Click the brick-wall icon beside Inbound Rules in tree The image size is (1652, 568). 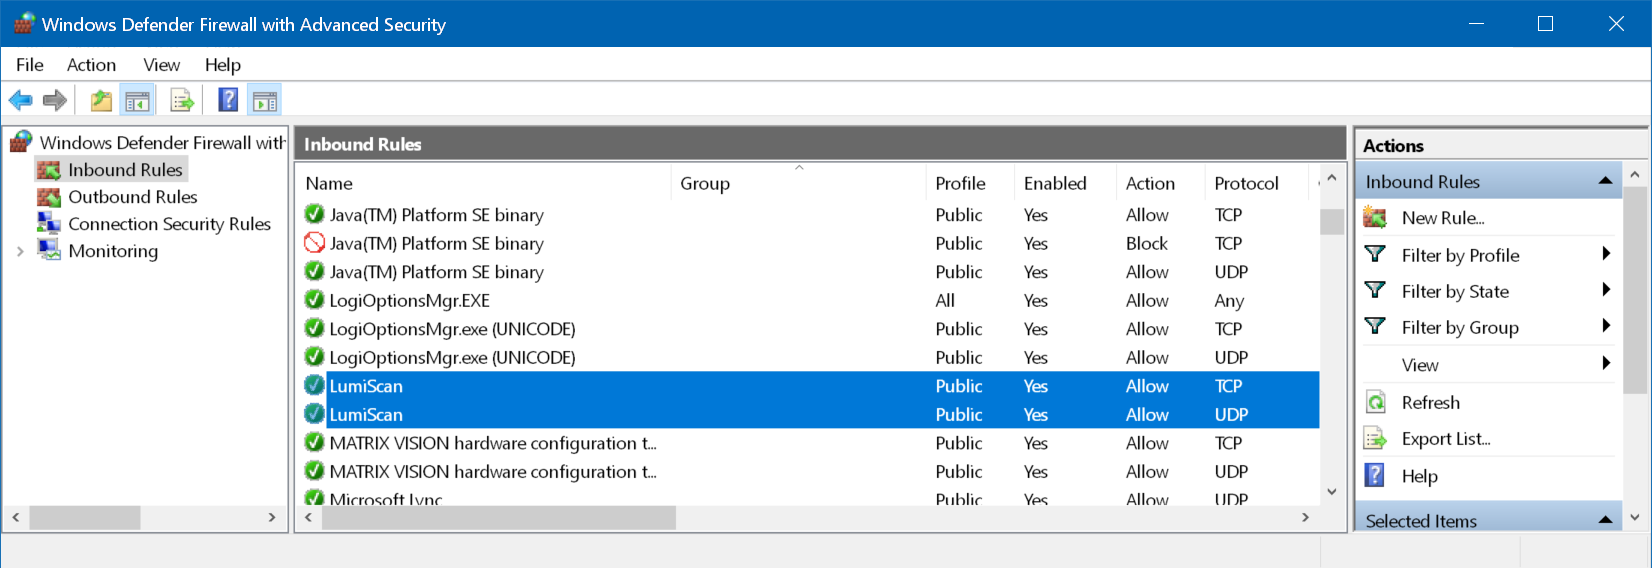[49, 170]
